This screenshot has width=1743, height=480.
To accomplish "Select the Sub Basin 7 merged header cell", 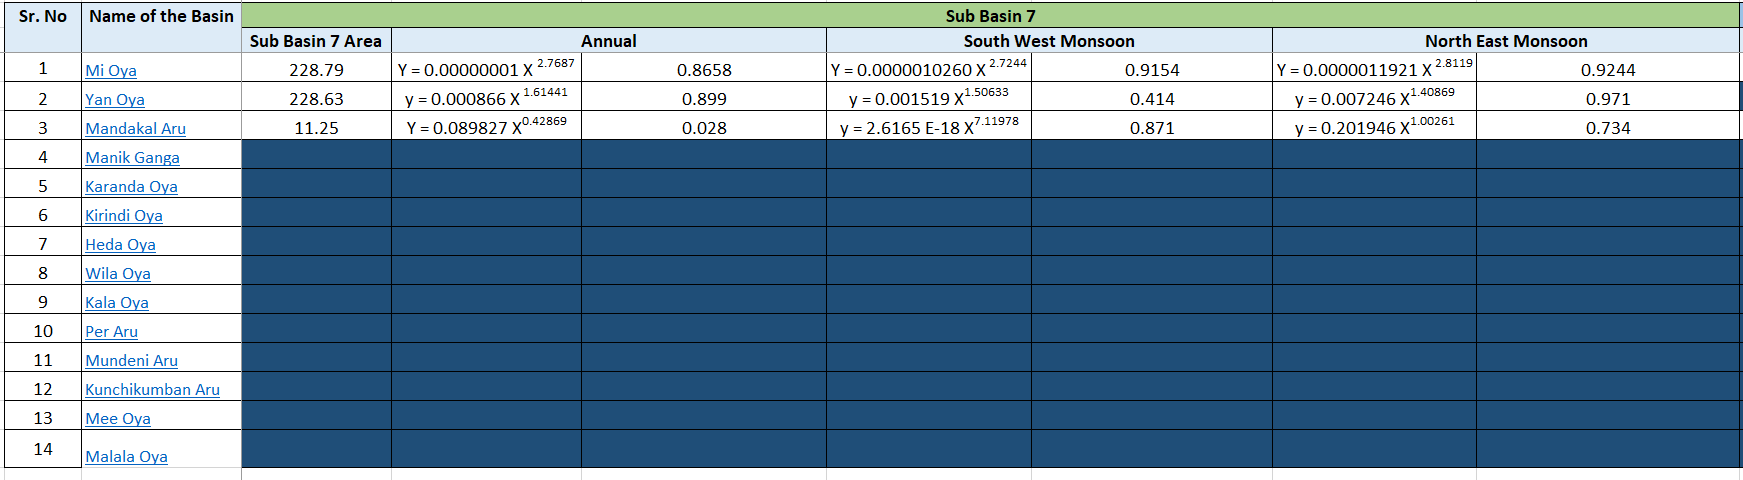I will (x=990, y=15).
